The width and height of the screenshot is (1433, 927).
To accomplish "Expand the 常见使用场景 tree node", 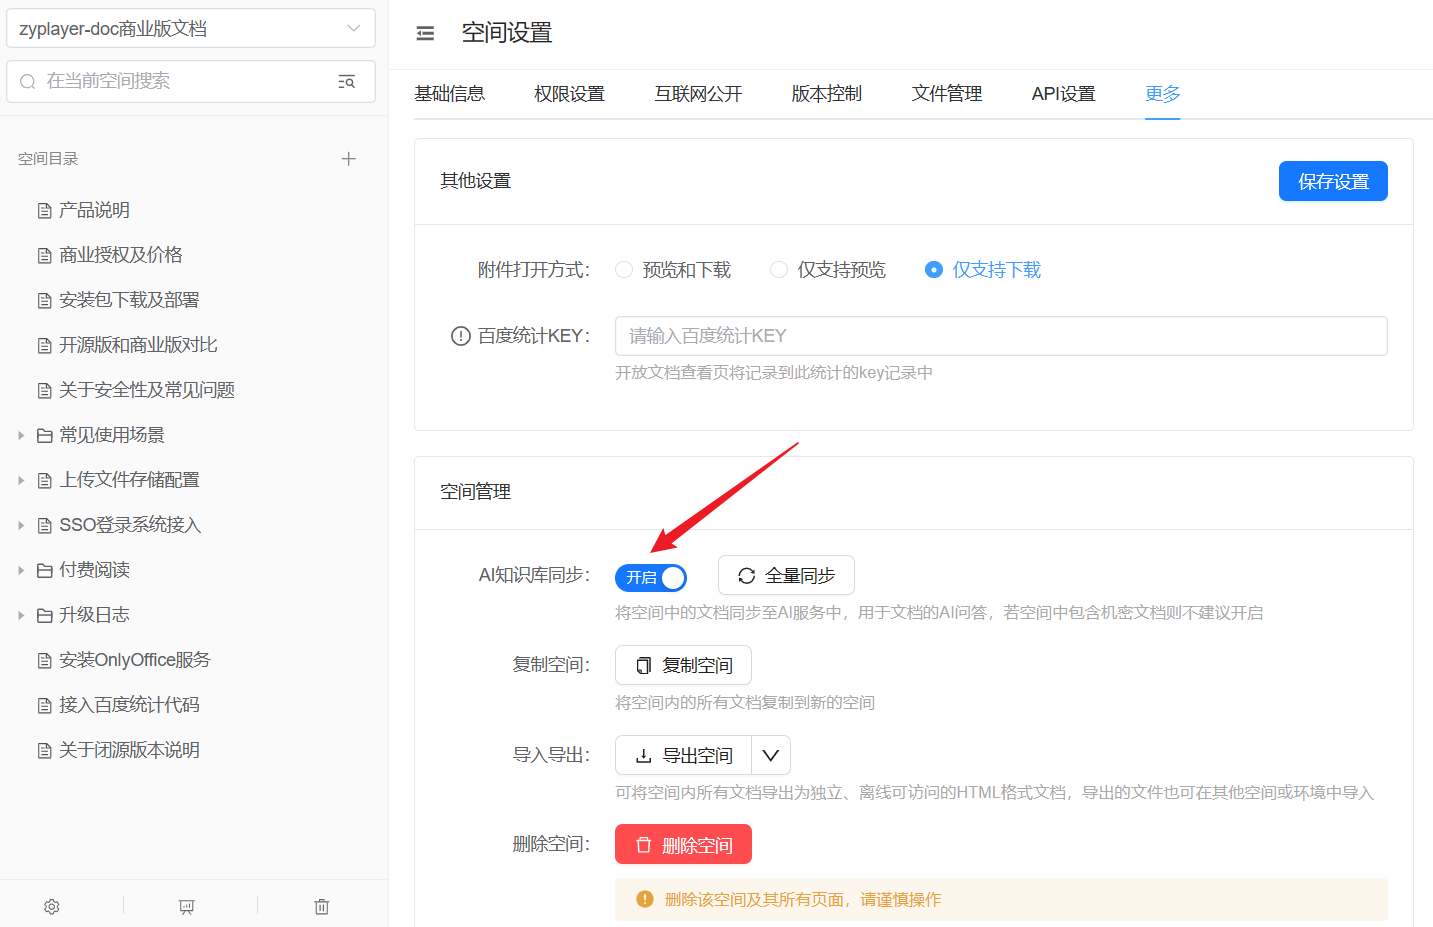I will [x=21, y=435].
